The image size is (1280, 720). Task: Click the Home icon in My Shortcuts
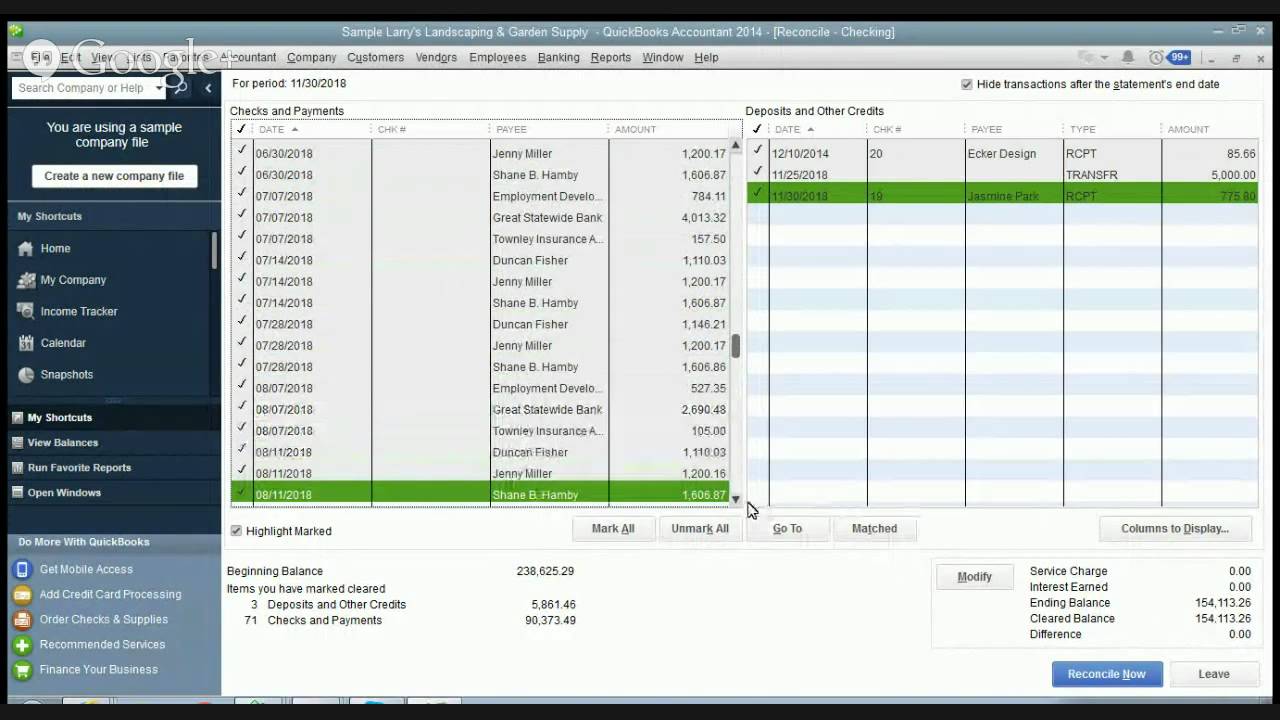[26, 249]
